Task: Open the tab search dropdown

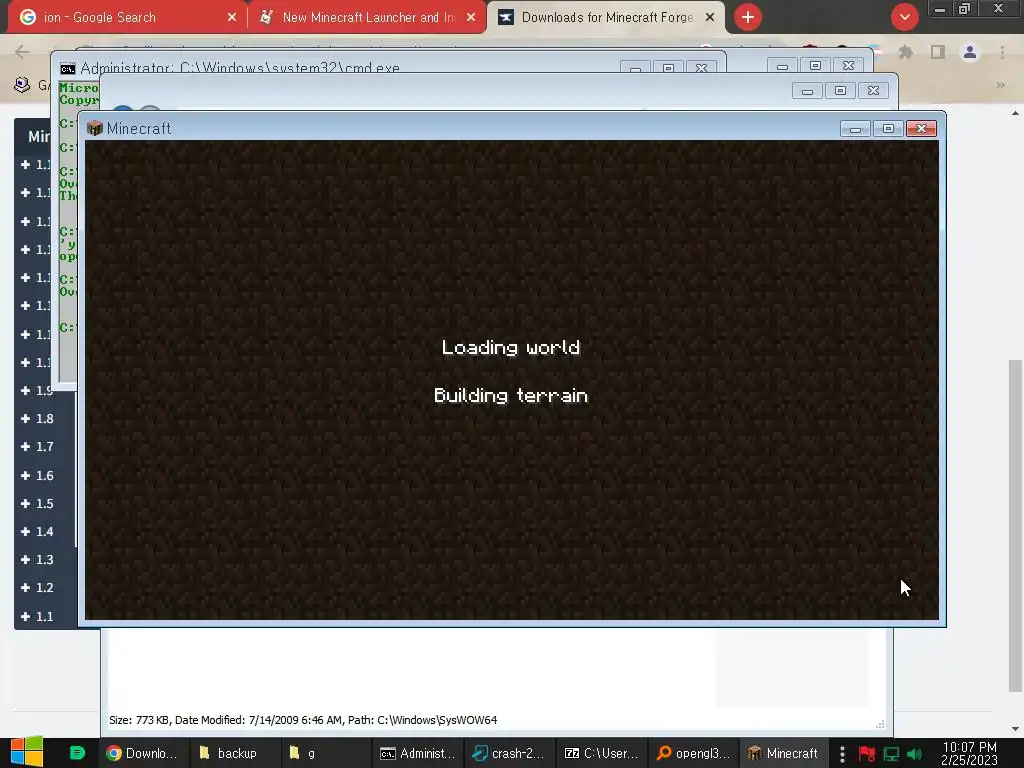Action: [x=904, y=18]
